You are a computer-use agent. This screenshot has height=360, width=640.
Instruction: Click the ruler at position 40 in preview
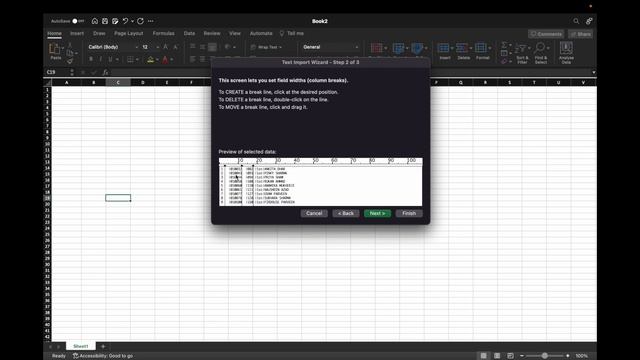(297, 161)
